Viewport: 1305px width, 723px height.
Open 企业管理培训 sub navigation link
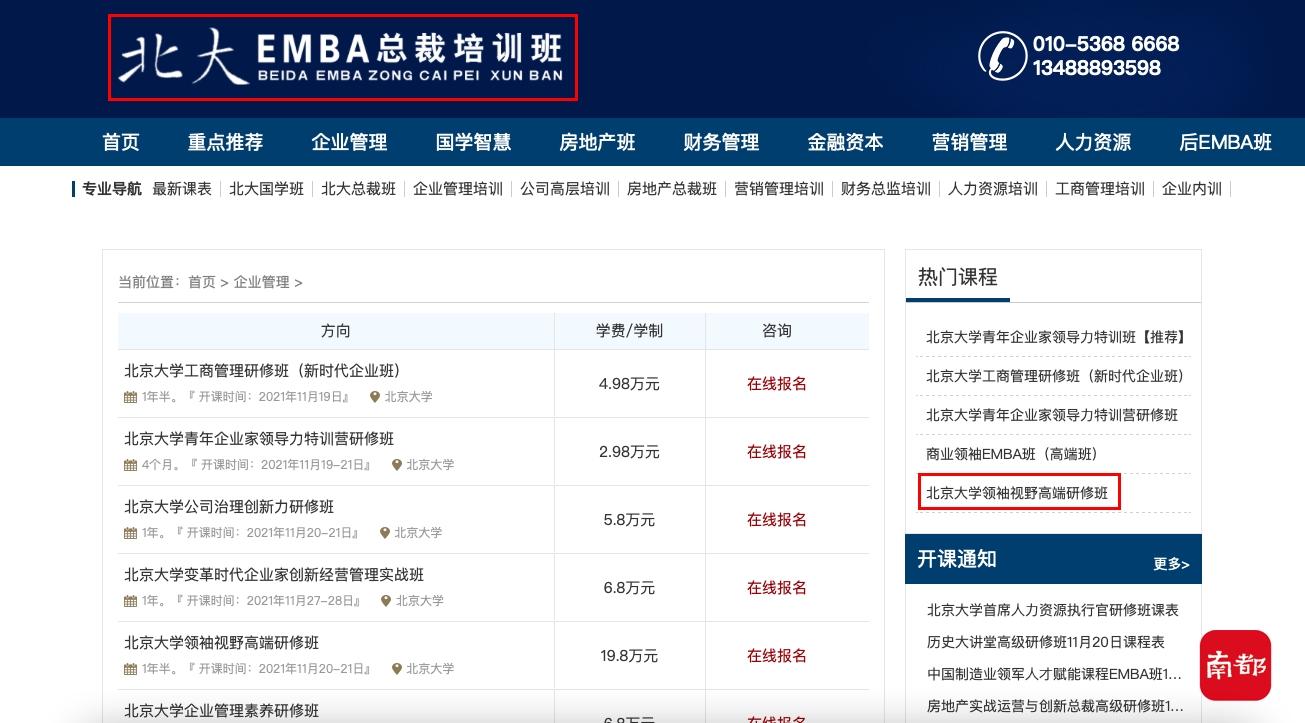click(x=458, y=189)
